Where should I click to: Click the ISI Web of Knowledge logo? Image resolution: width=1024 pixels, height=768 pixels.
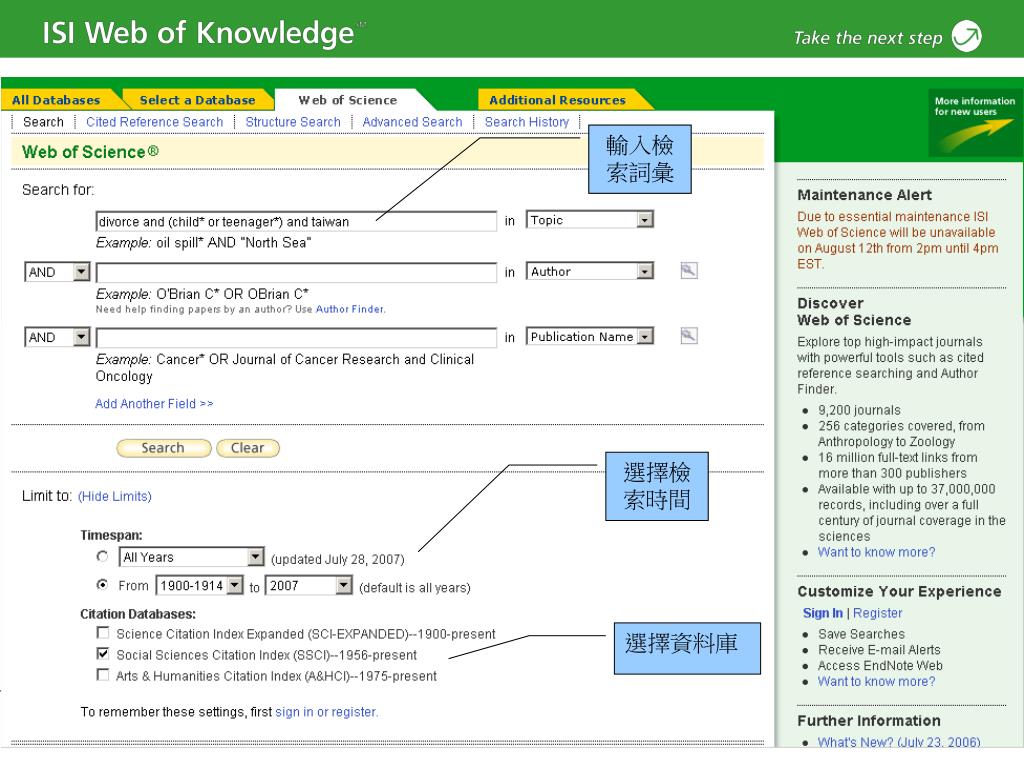[x=199, y=33]
